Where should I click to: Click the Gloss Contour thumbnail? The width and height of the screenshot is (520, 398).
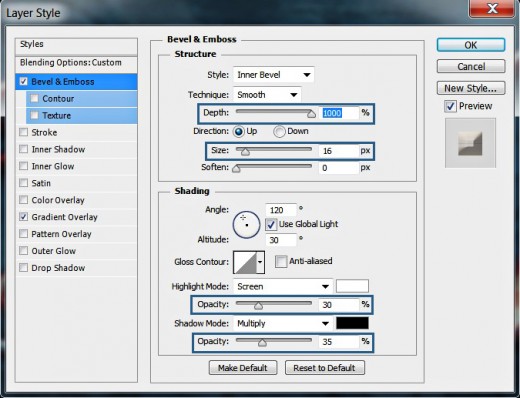tap(245, 262)
